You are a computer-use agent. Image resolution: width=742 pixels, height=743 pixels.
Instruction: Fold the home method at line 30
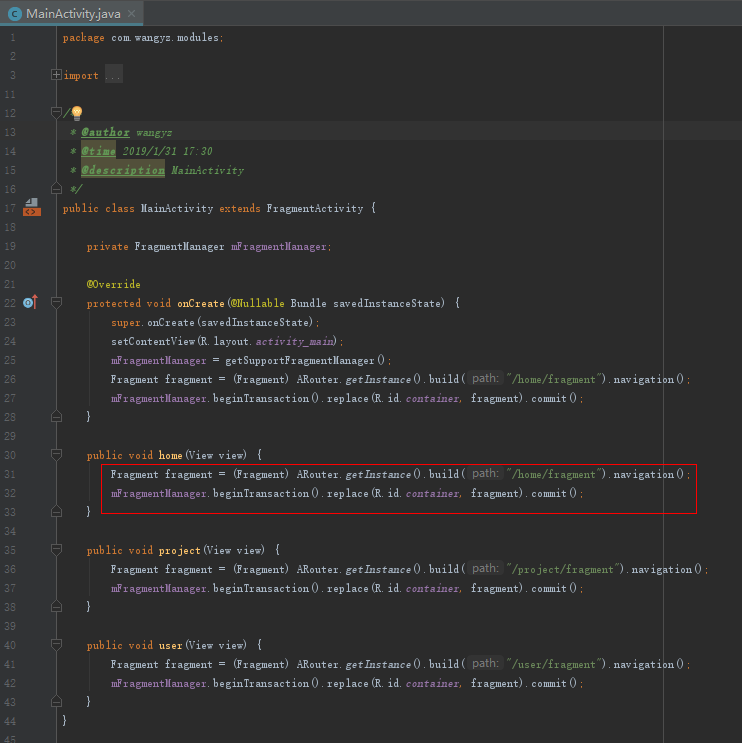57,455
